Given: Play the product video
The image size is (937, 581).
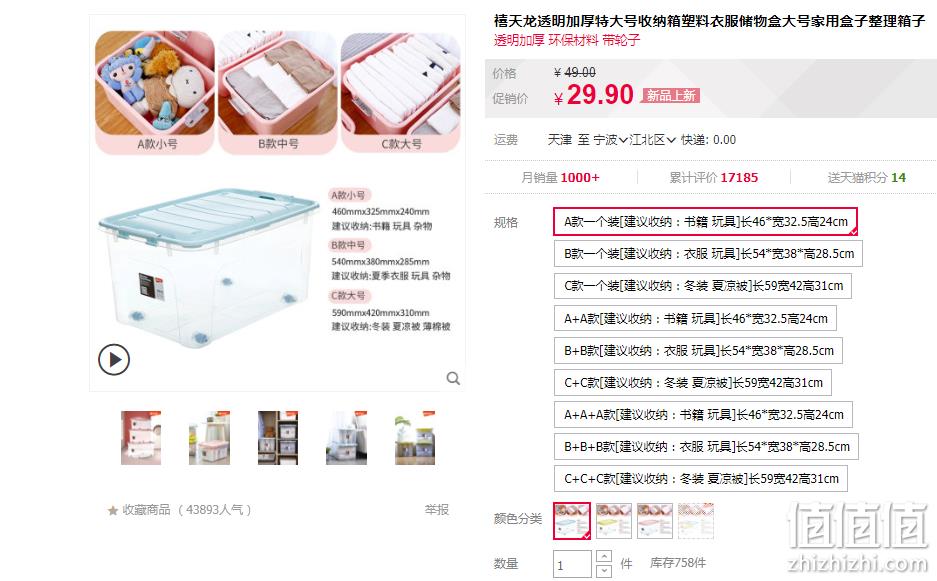Looking at the screenshot, I should point(114,360).
